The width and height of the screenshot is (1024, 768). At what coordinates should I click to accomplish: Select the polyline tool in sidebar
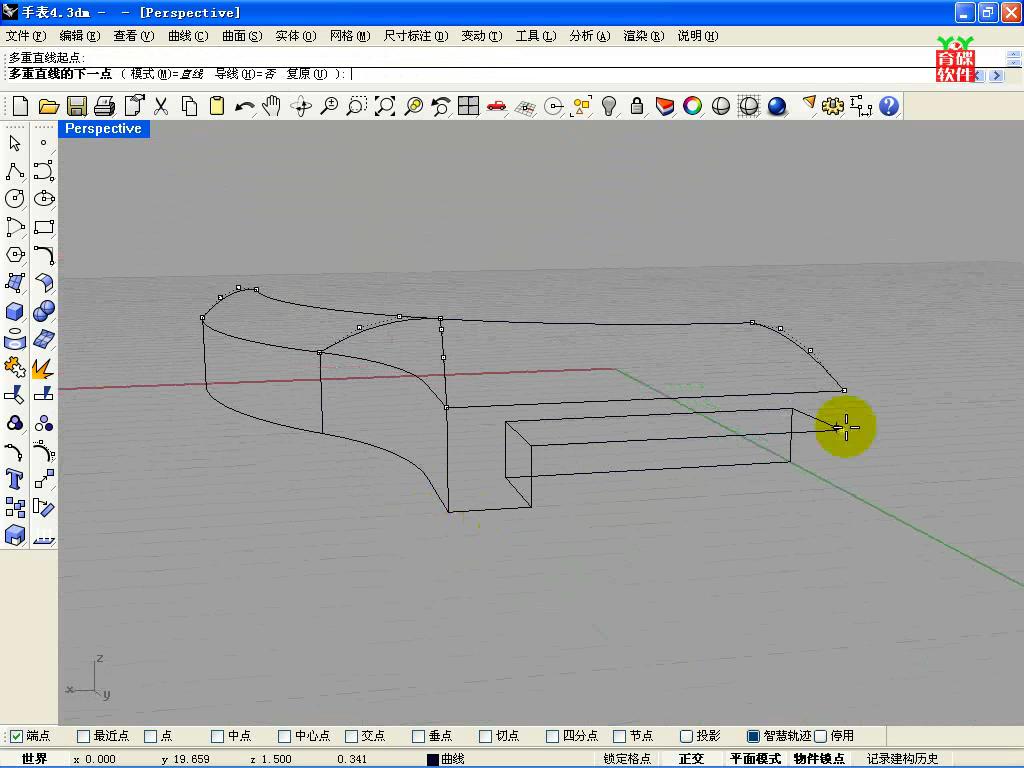point(15,171)
